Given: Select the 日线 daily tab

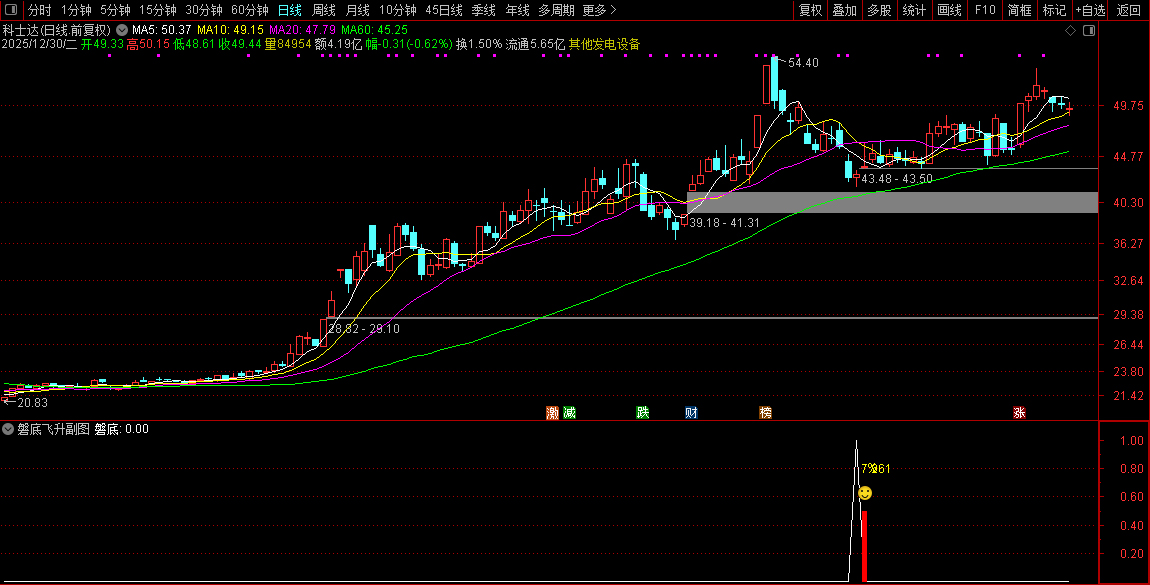Looking at the screenshot, I should (x=290, y=10).
